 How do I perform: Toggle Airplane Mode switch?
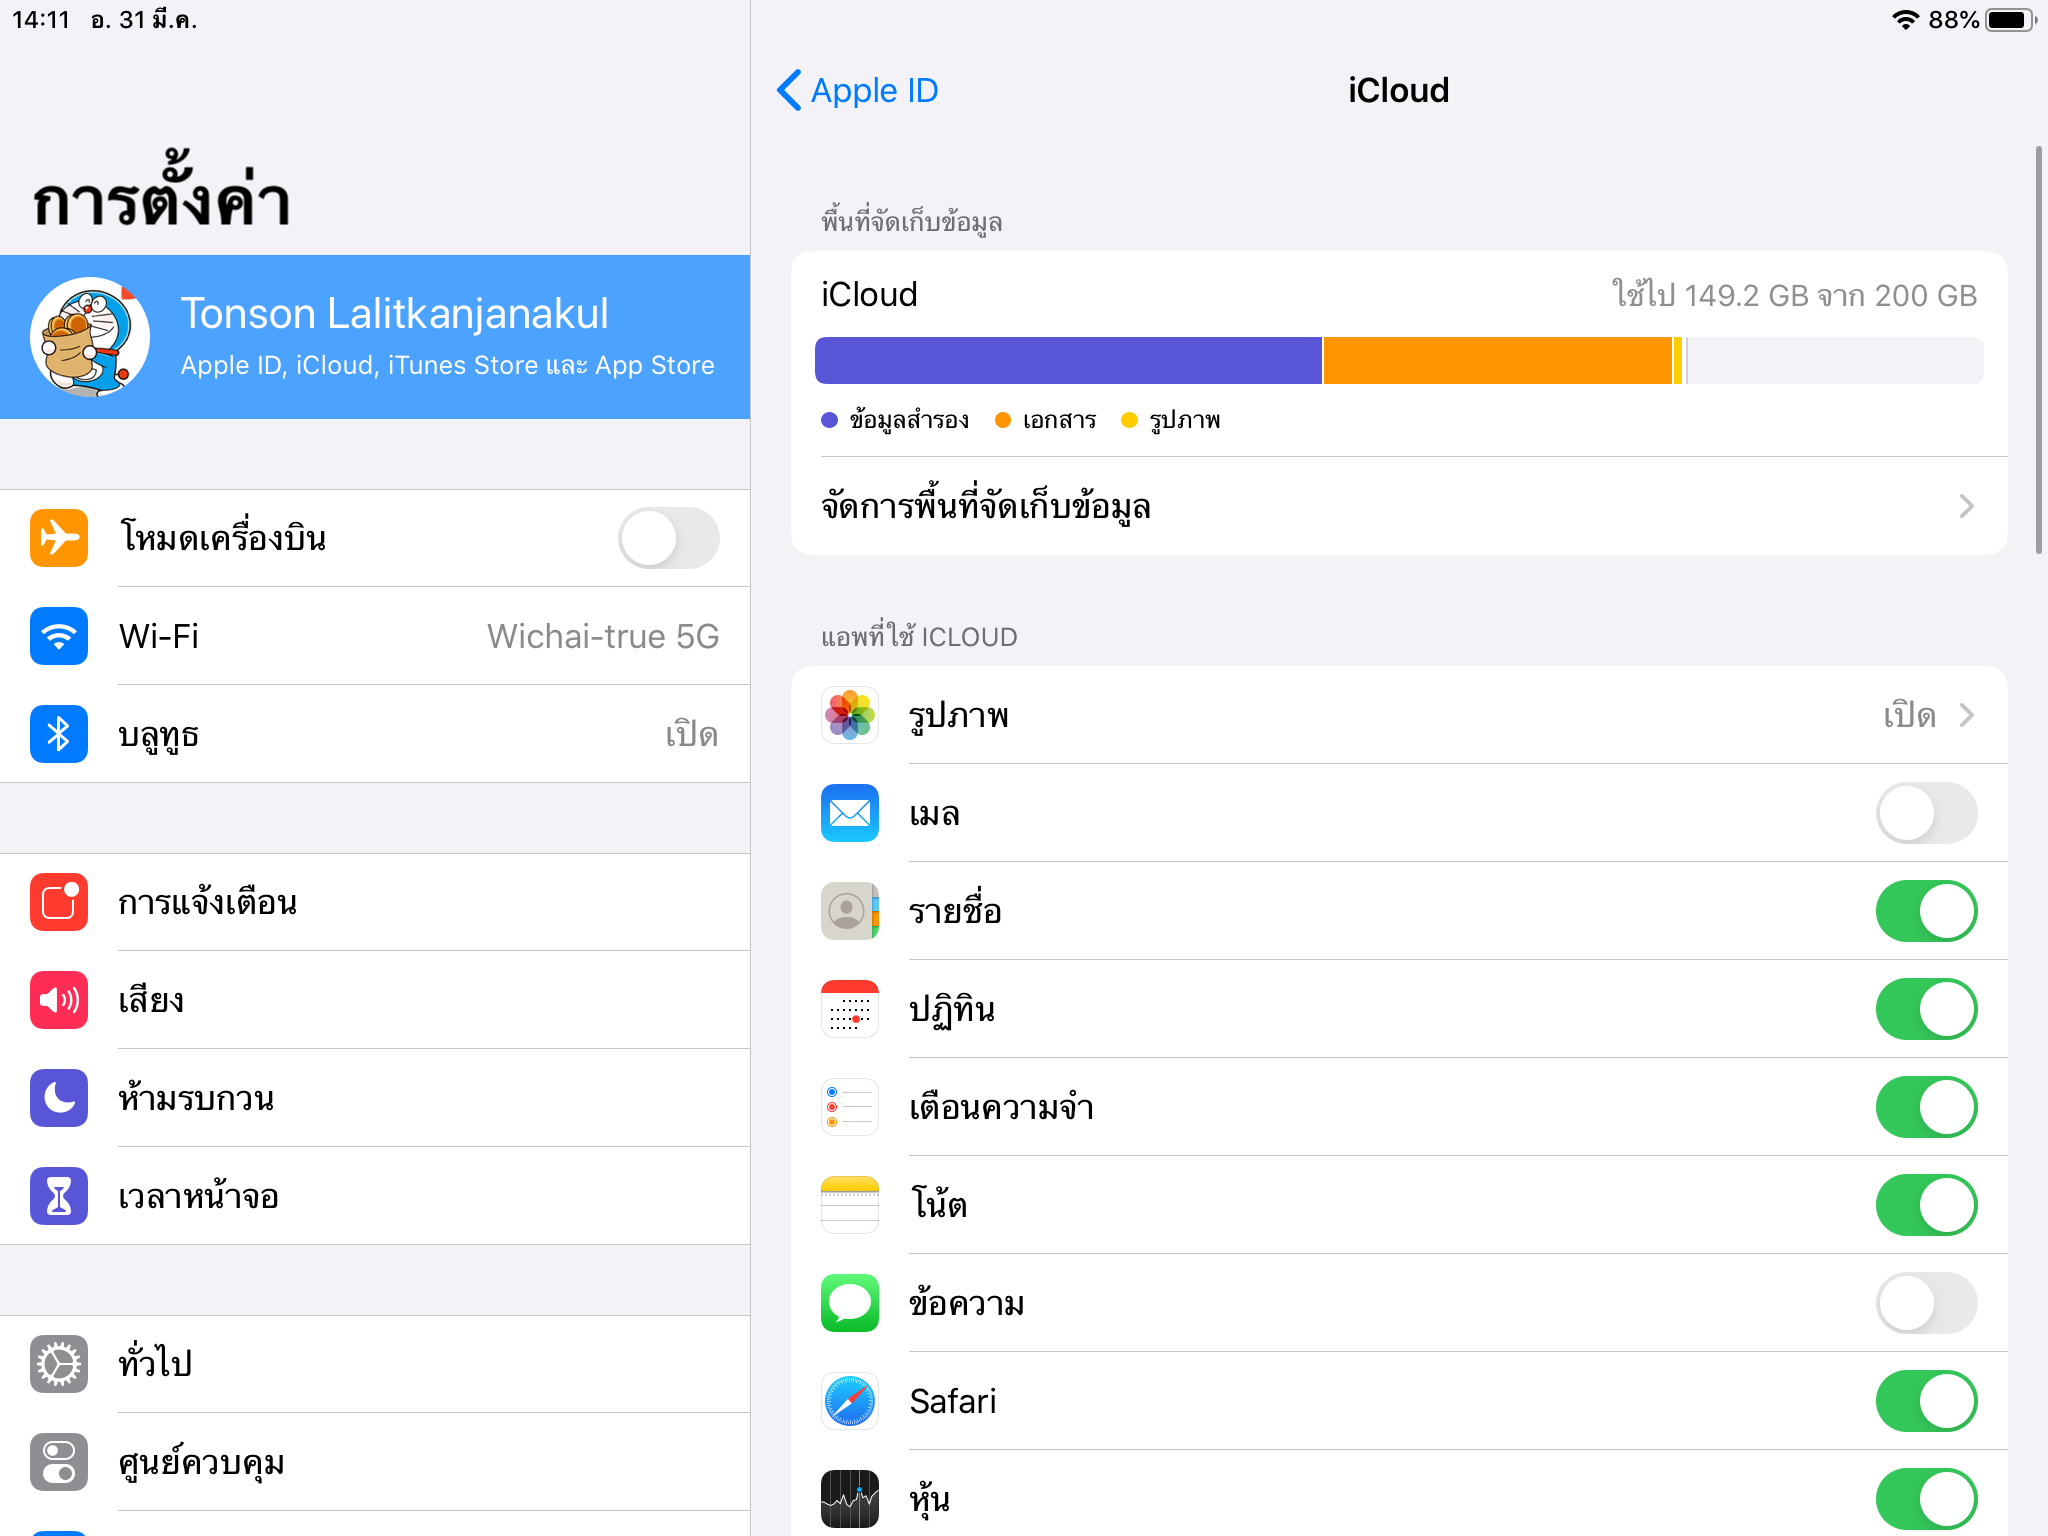pyautogui.click(x=669, y=538)
